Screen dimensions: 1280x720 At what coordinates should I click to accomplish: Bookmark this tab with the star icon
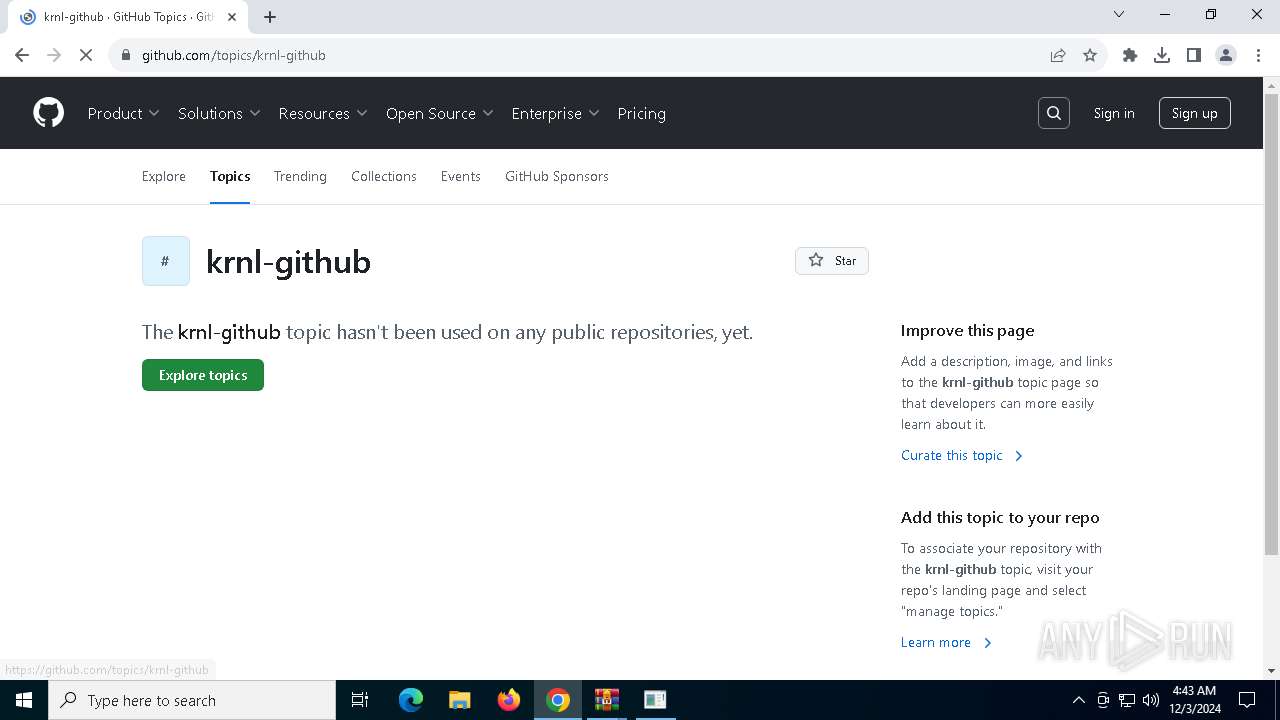coord(1090,55)
